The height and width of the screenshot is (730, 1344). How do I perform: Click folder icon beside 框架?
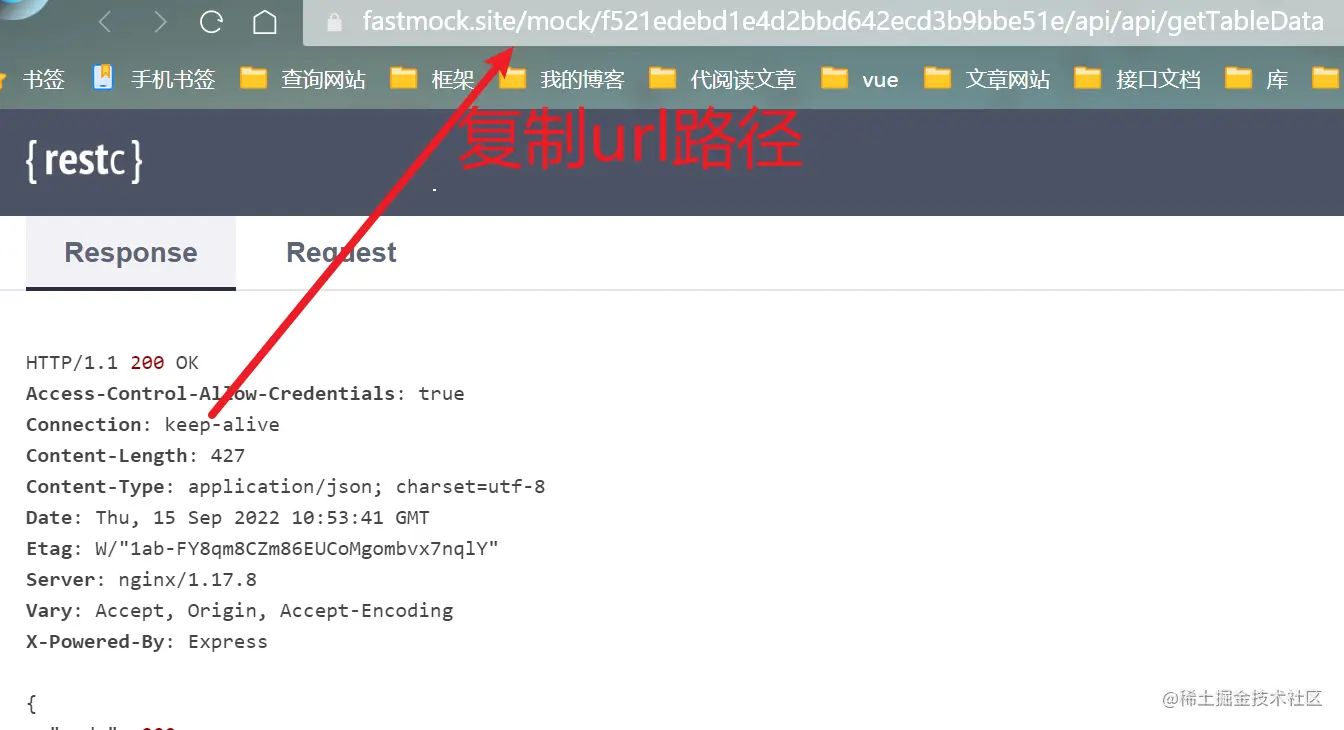[404, 78]
